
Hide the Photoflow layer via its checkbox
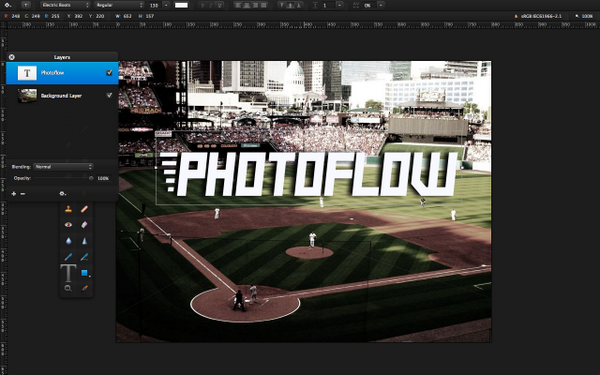[x=109, y=72]
